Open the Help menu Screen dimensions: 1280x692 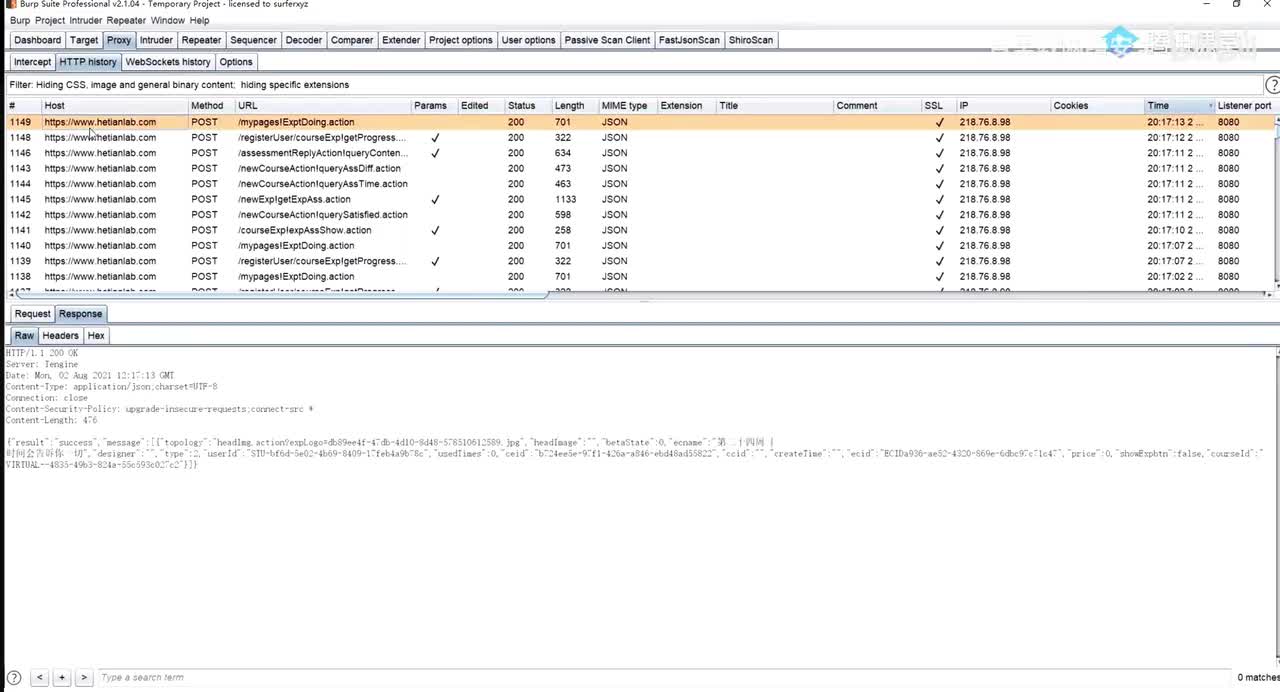200,20
